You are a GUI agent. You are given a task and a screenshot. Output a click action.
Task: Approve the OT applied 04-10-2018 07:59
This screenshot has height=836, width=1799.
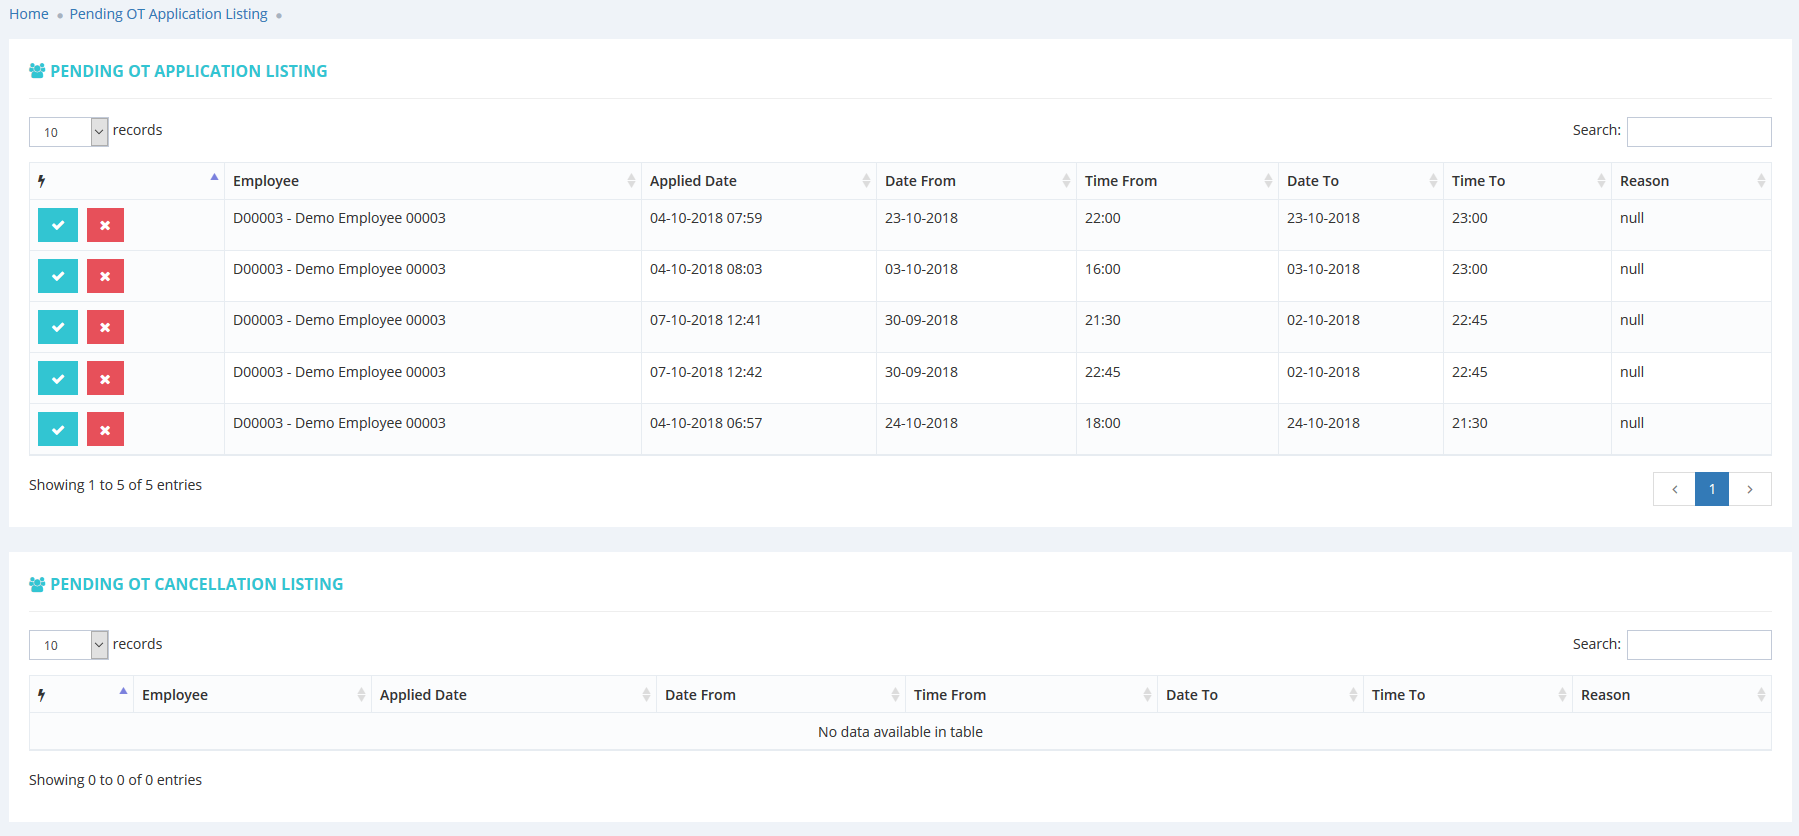tap(58, 225)
